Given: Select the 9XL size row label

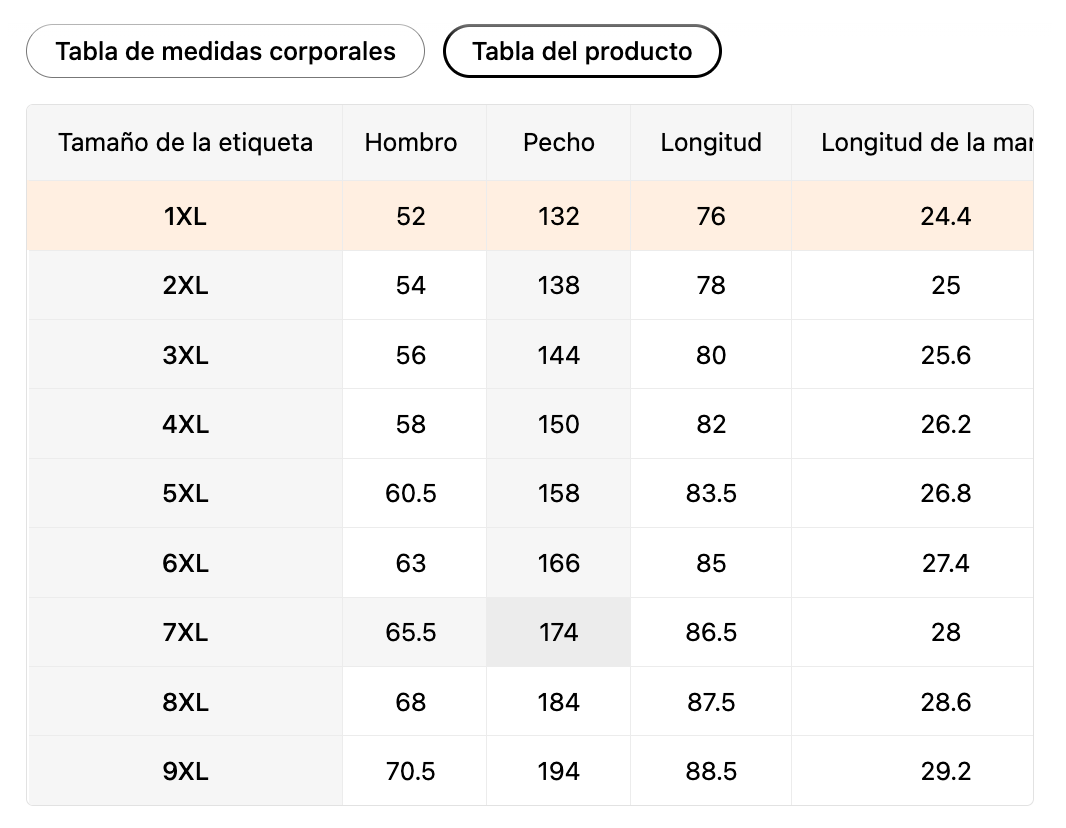Looking at the screenshot, I should 185,771.
